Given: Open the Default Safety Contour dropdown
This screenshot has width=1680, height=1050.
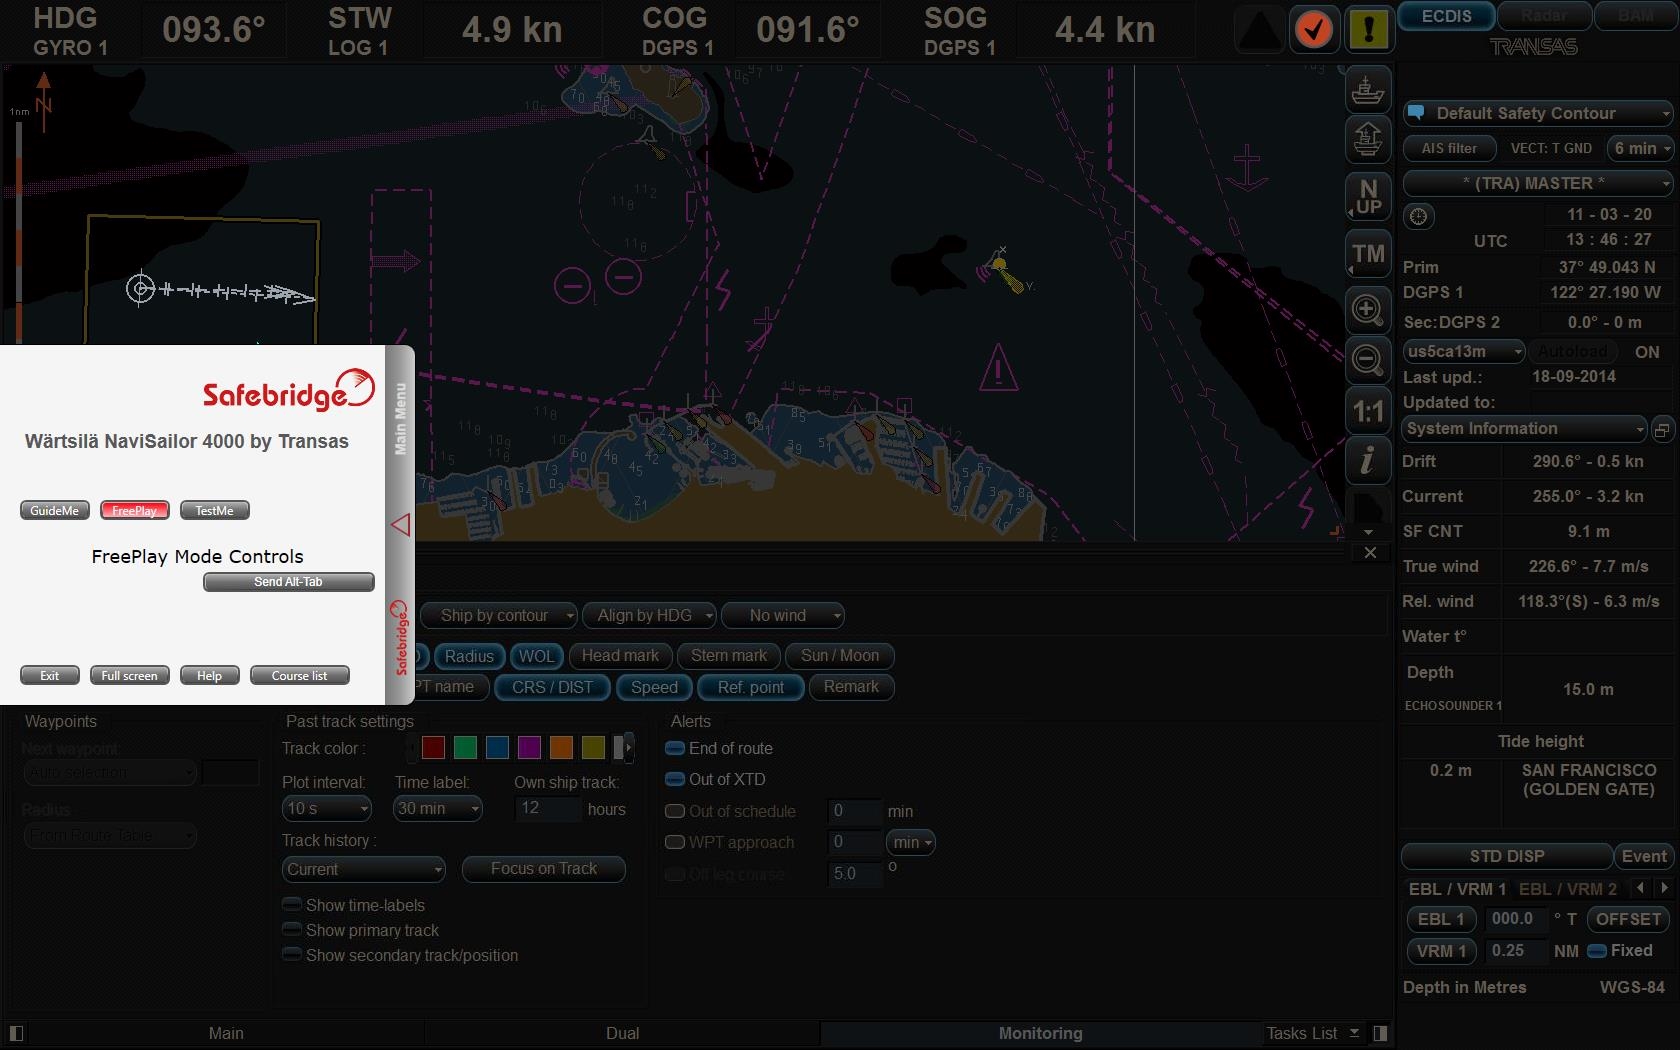Looking at the screenshot, I should tap(1537, 113).
